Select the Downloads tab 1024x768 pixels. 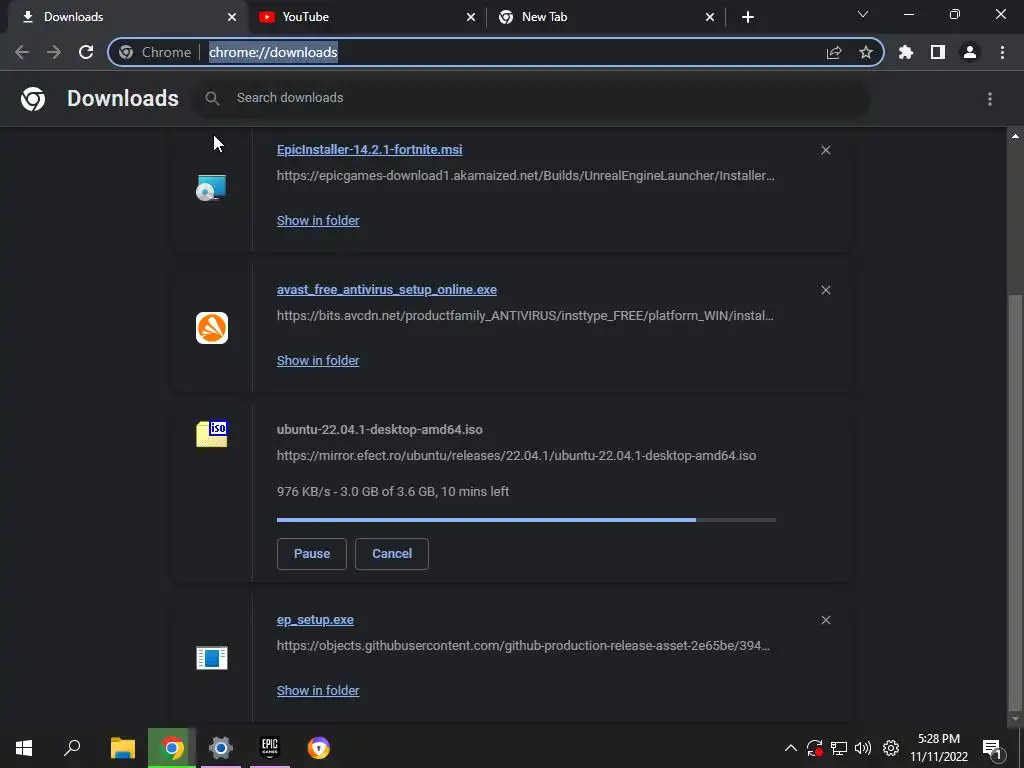click(x=127, y=17)
